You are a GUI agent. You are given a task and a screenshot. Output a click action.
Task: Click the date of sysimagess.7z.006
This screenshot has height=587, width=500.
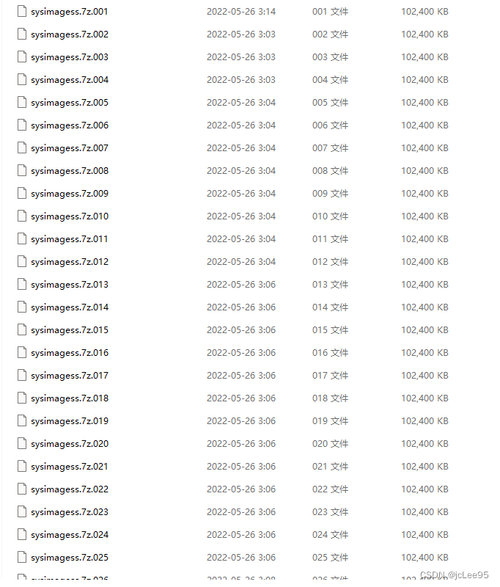(241, 125)
